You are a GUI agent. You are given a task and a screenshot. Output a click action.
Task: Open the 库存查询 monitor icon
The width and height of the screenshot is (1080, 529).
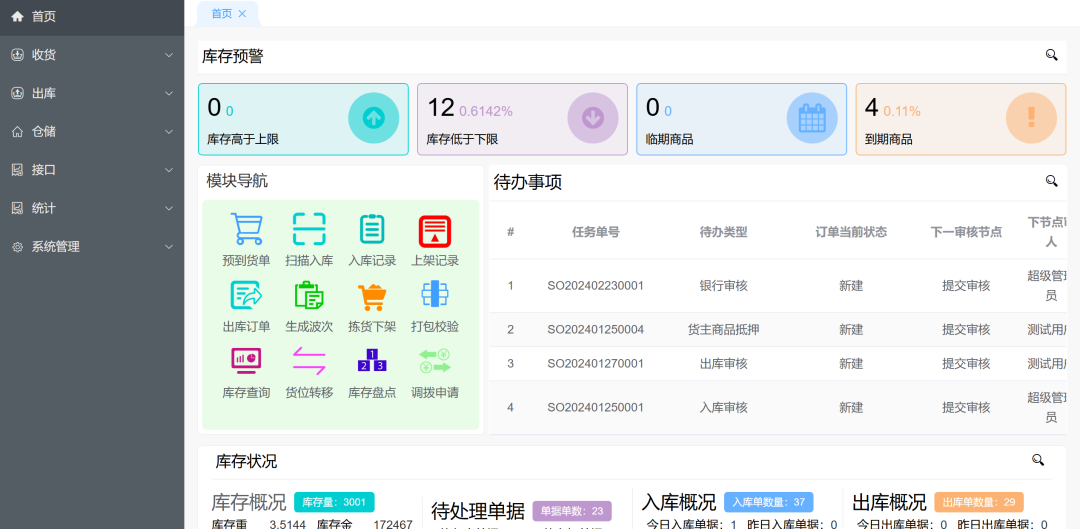[246, 361]
